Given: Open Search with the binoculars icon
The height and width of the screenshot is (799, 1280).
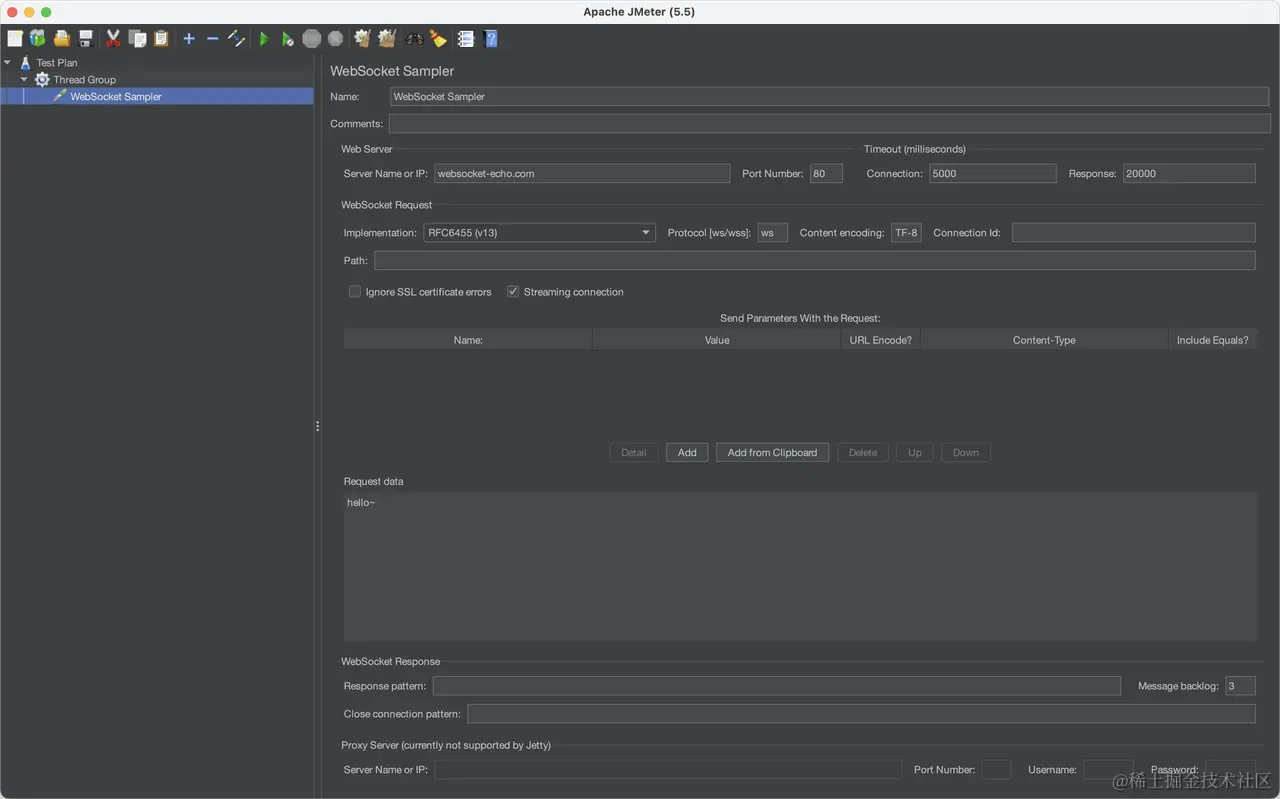Looking at the screenshot, I should (414, 39).
